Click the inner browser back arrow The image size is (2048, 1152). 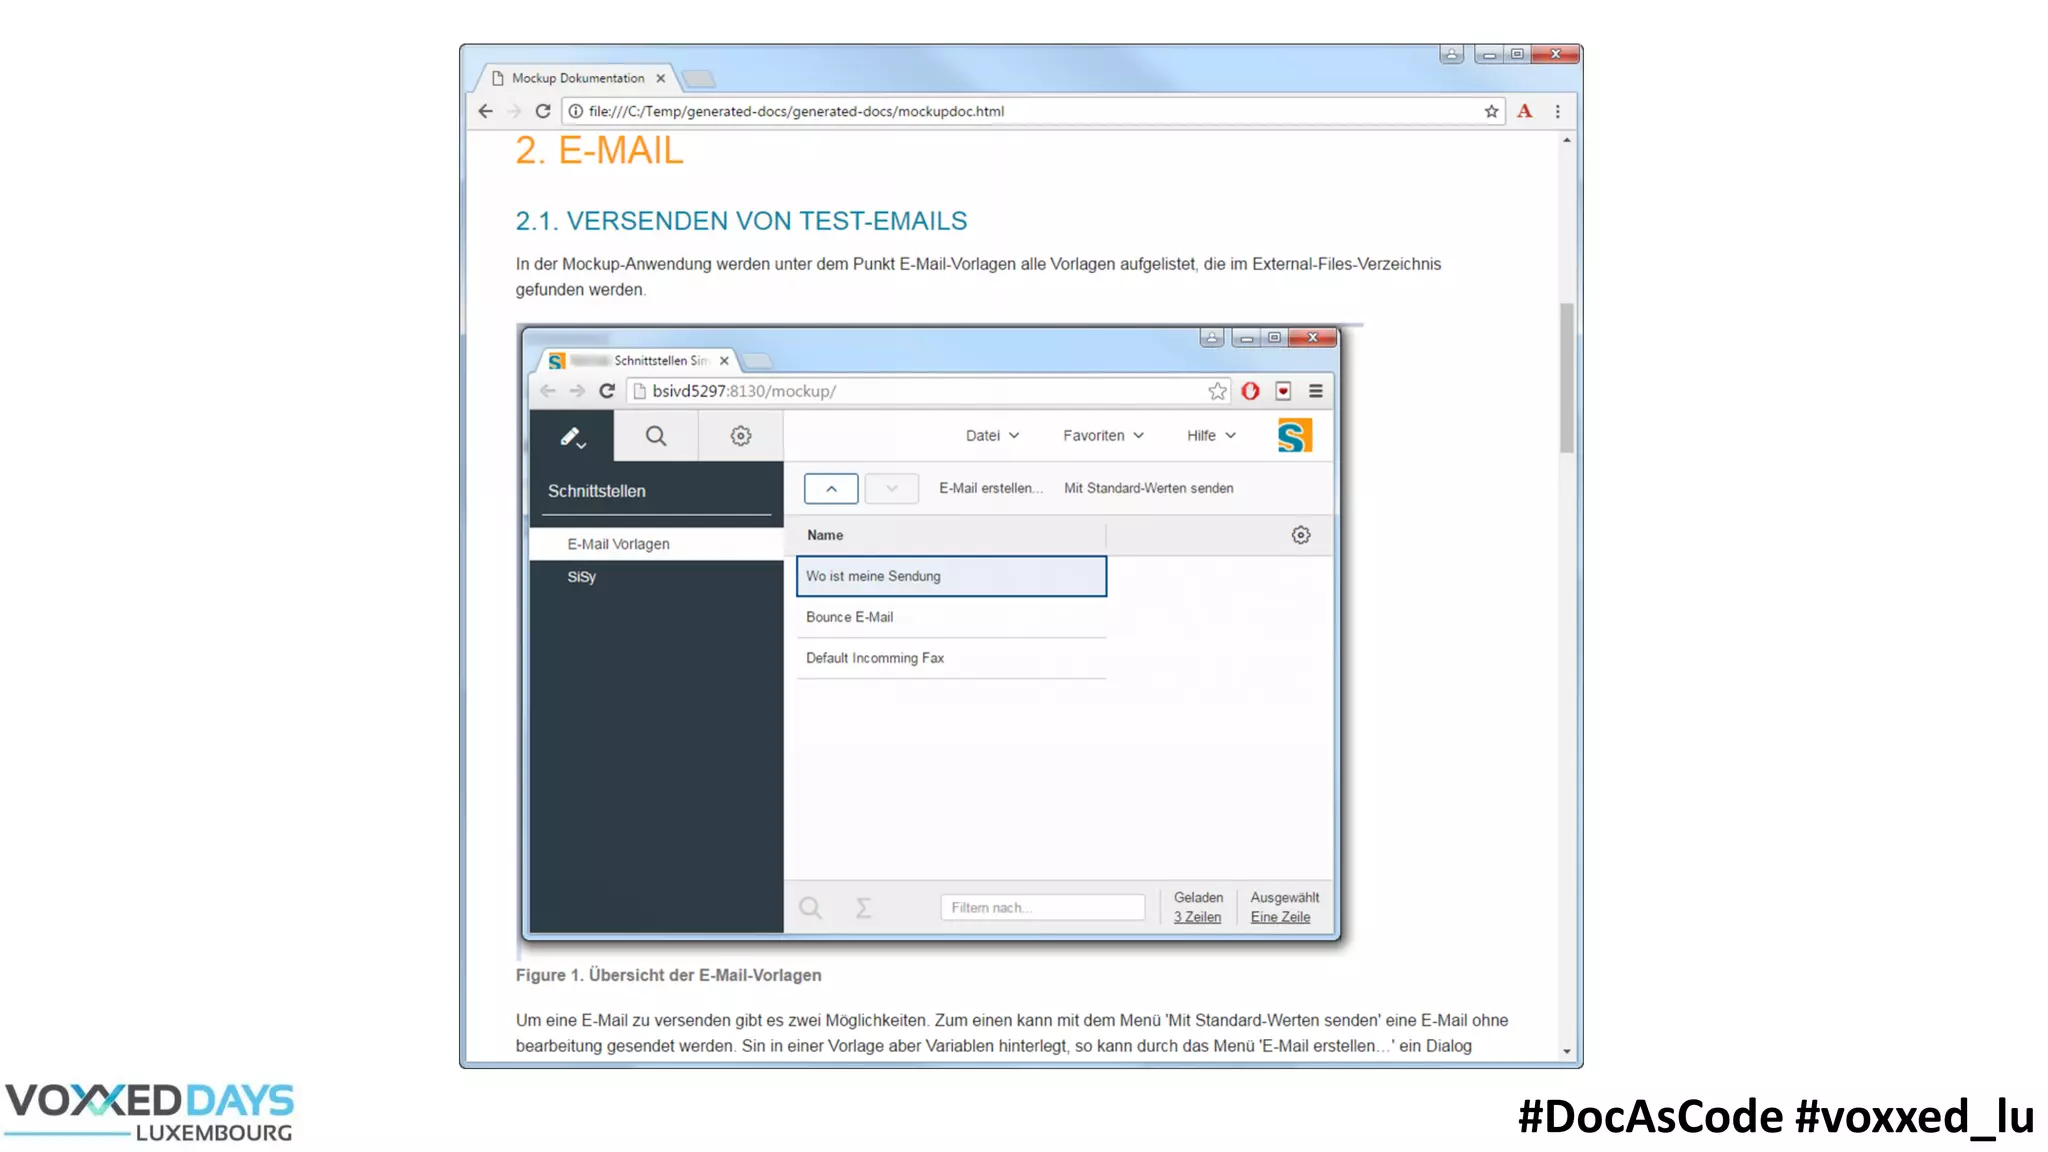(547, 391)
